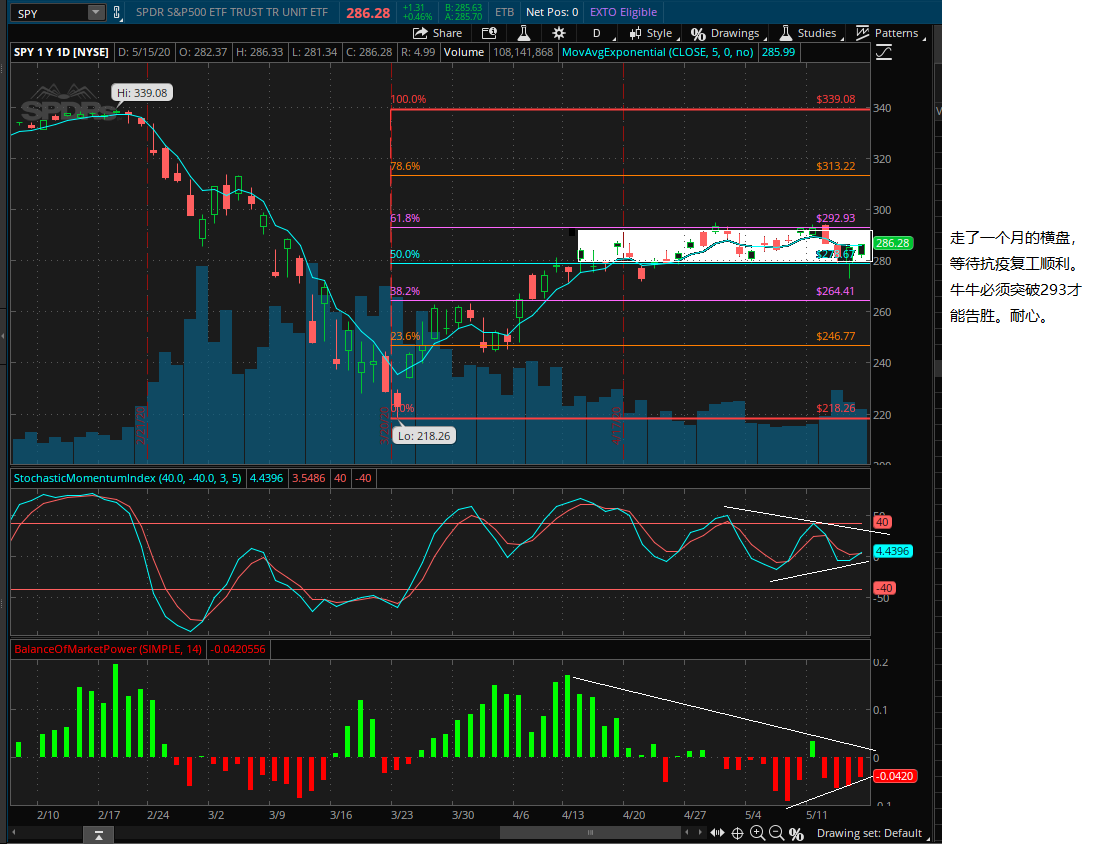Click the $264.41 Fibonacci price label
Image resolution: width=1094 pixels, height=844 pixels.
pos(835,291)
